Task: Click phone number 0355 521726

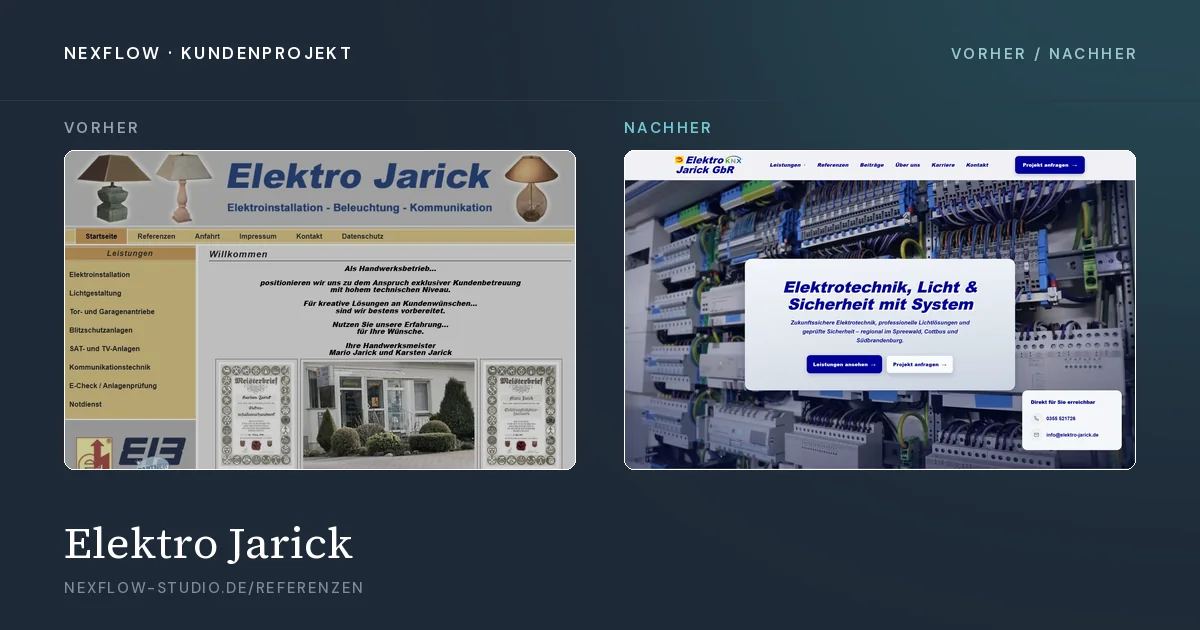Action: click(x=1061, y=418)
